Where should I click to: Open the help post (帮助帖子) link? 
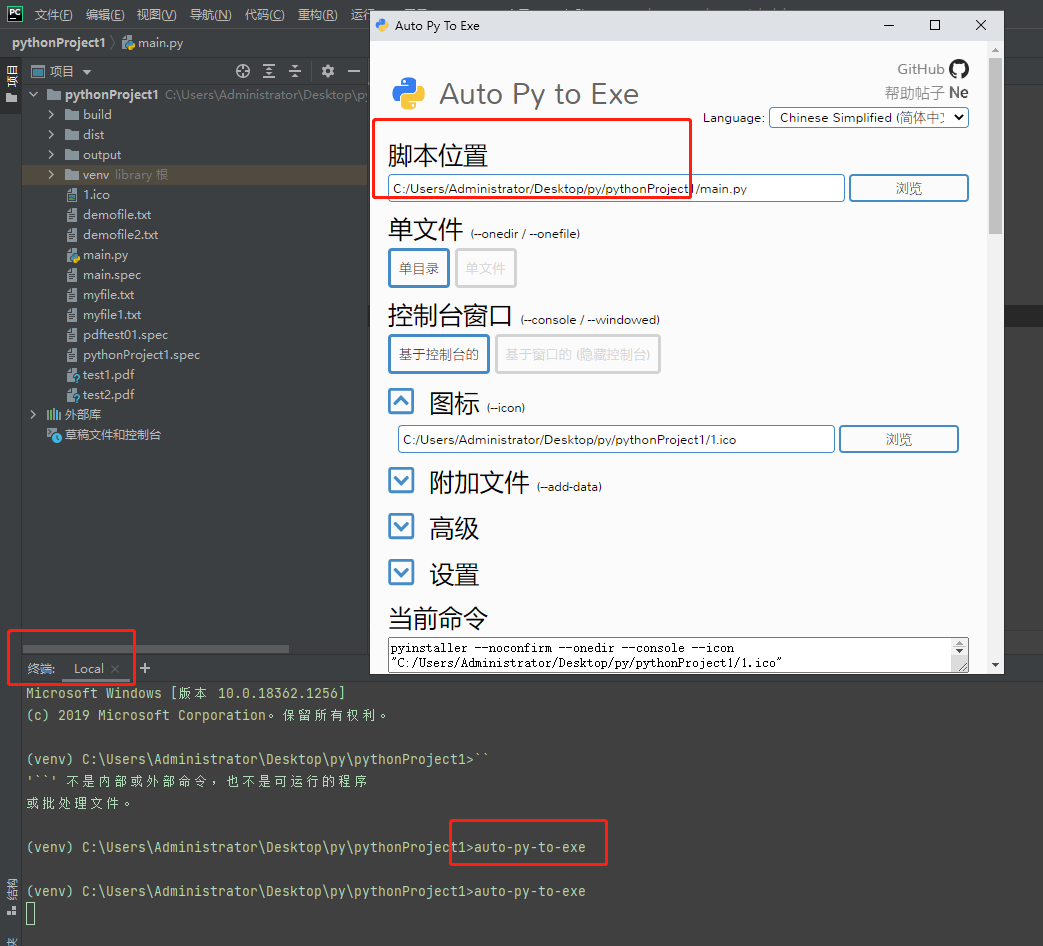coord(915,93)
